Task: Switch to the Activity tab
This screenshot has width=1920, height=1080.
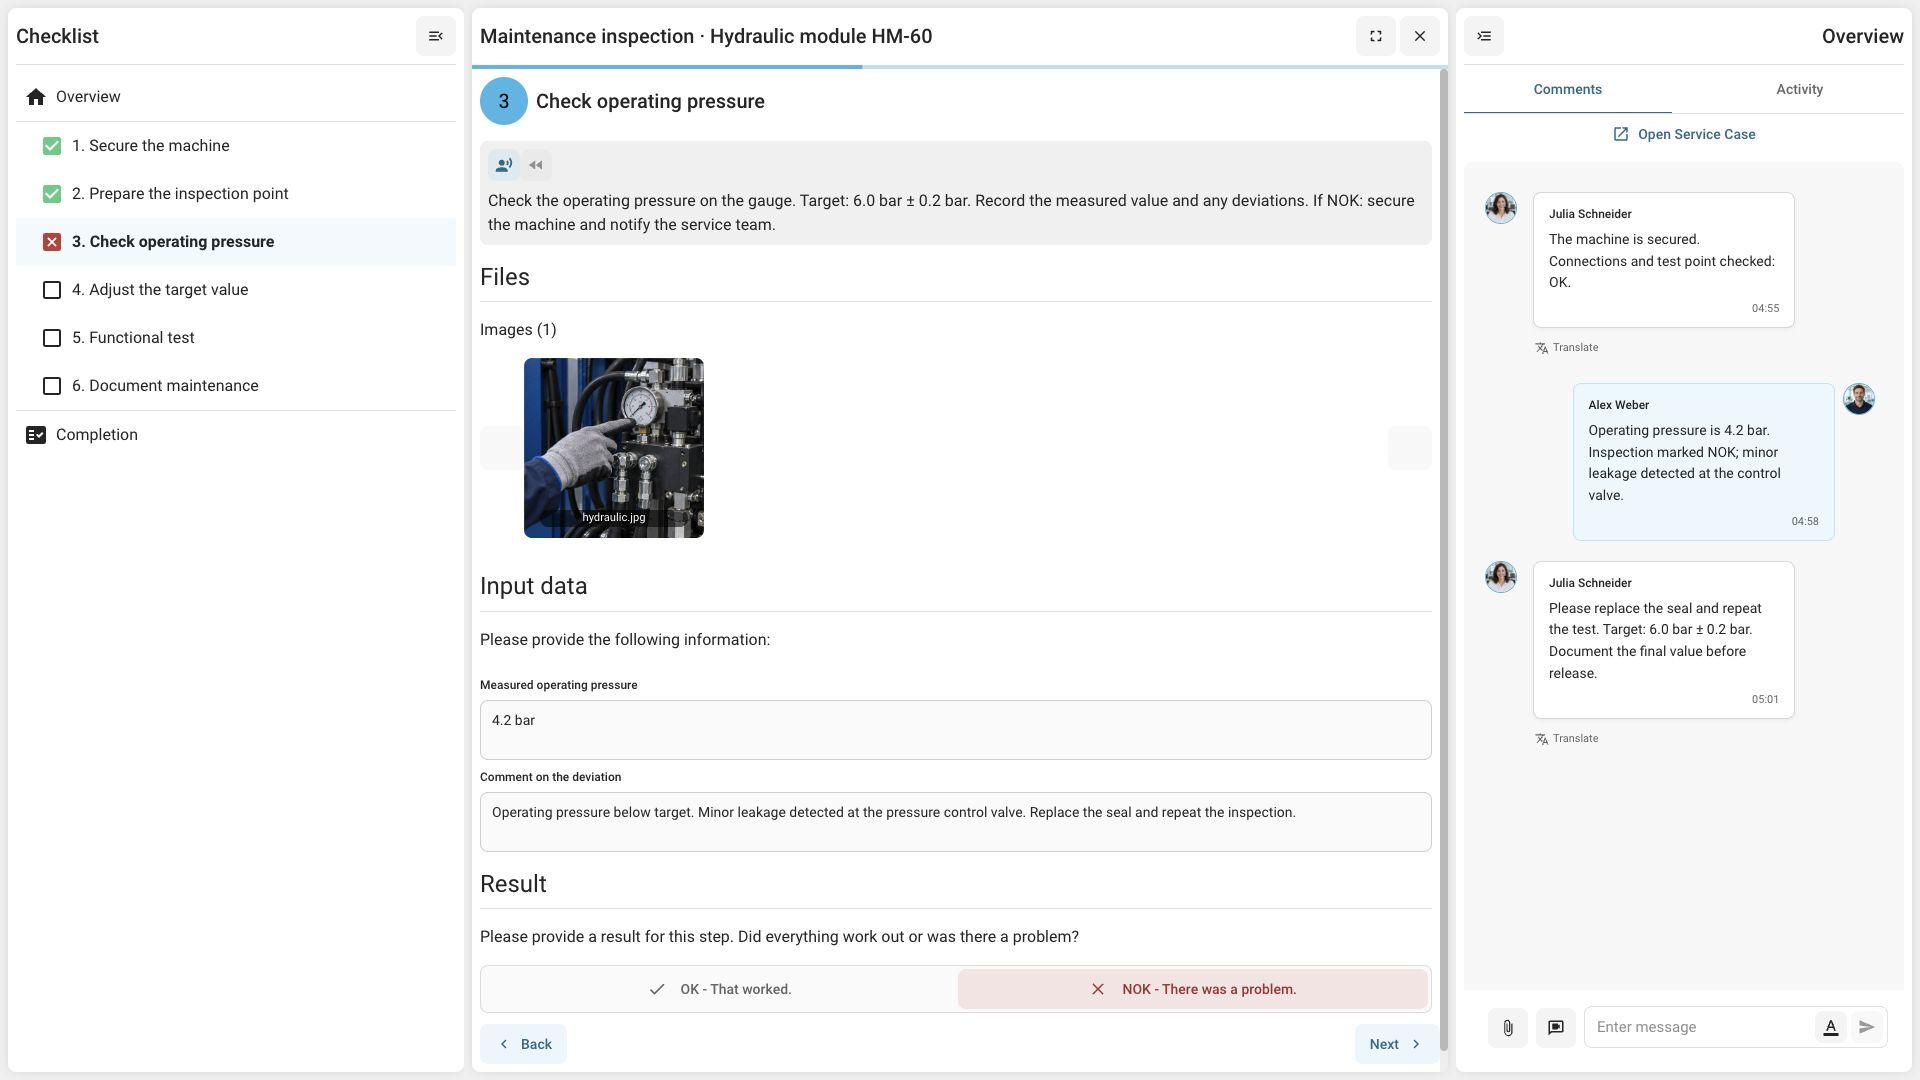Action: pyautogui.click(x=1800, y=90)
